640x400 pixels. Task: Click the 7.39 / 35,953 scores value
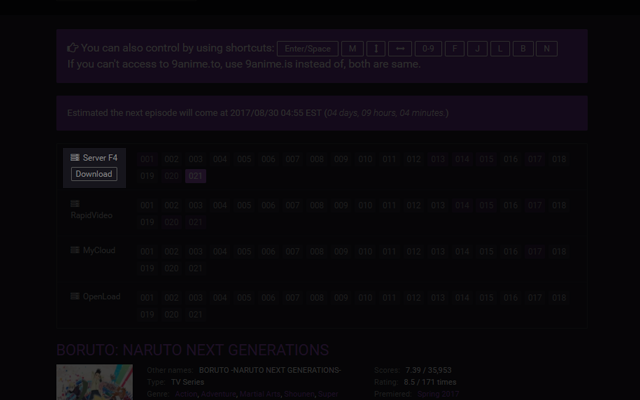(x=428, y=370)
